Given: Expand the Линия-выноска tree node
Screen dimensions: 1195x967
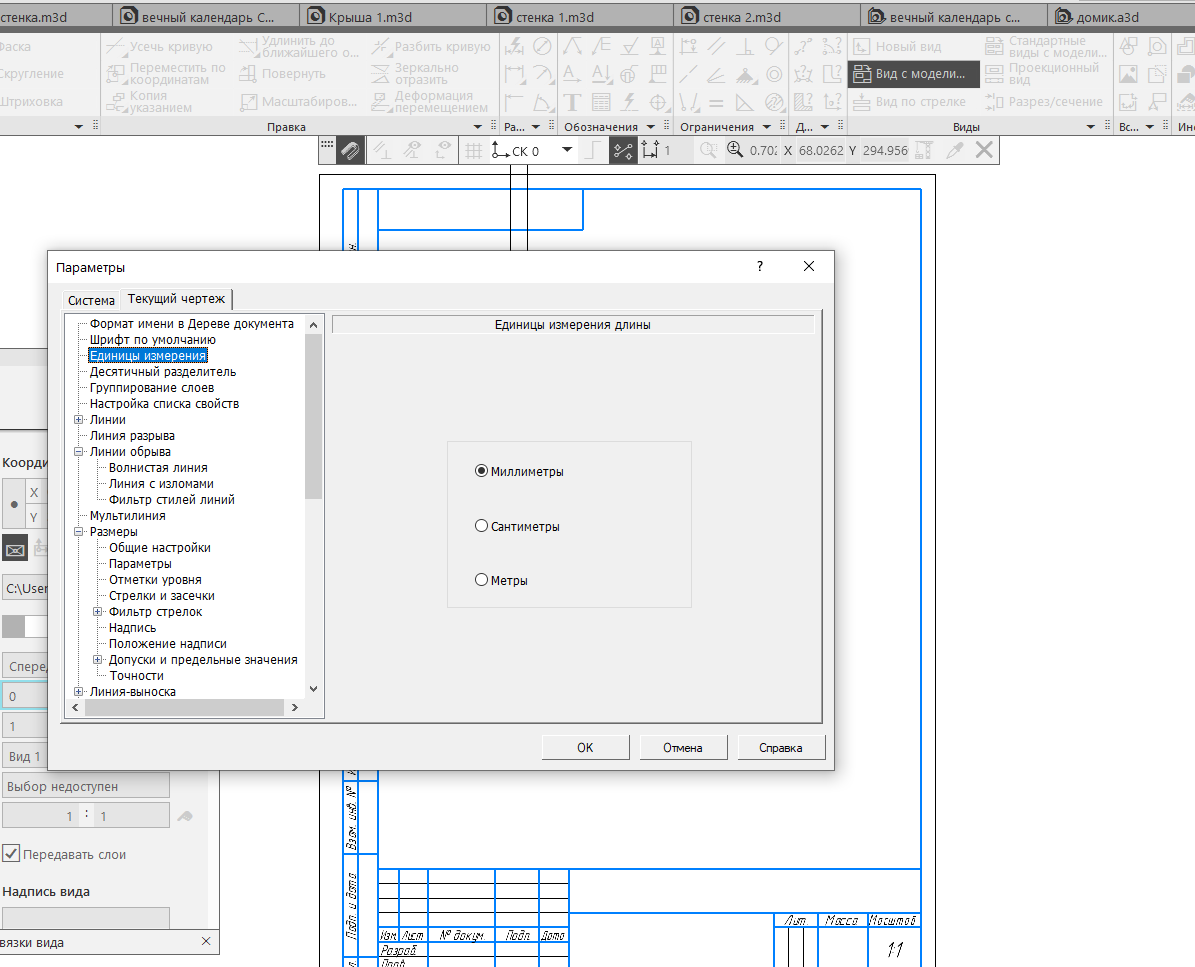Looking at the screenshot, I should 78,692.
